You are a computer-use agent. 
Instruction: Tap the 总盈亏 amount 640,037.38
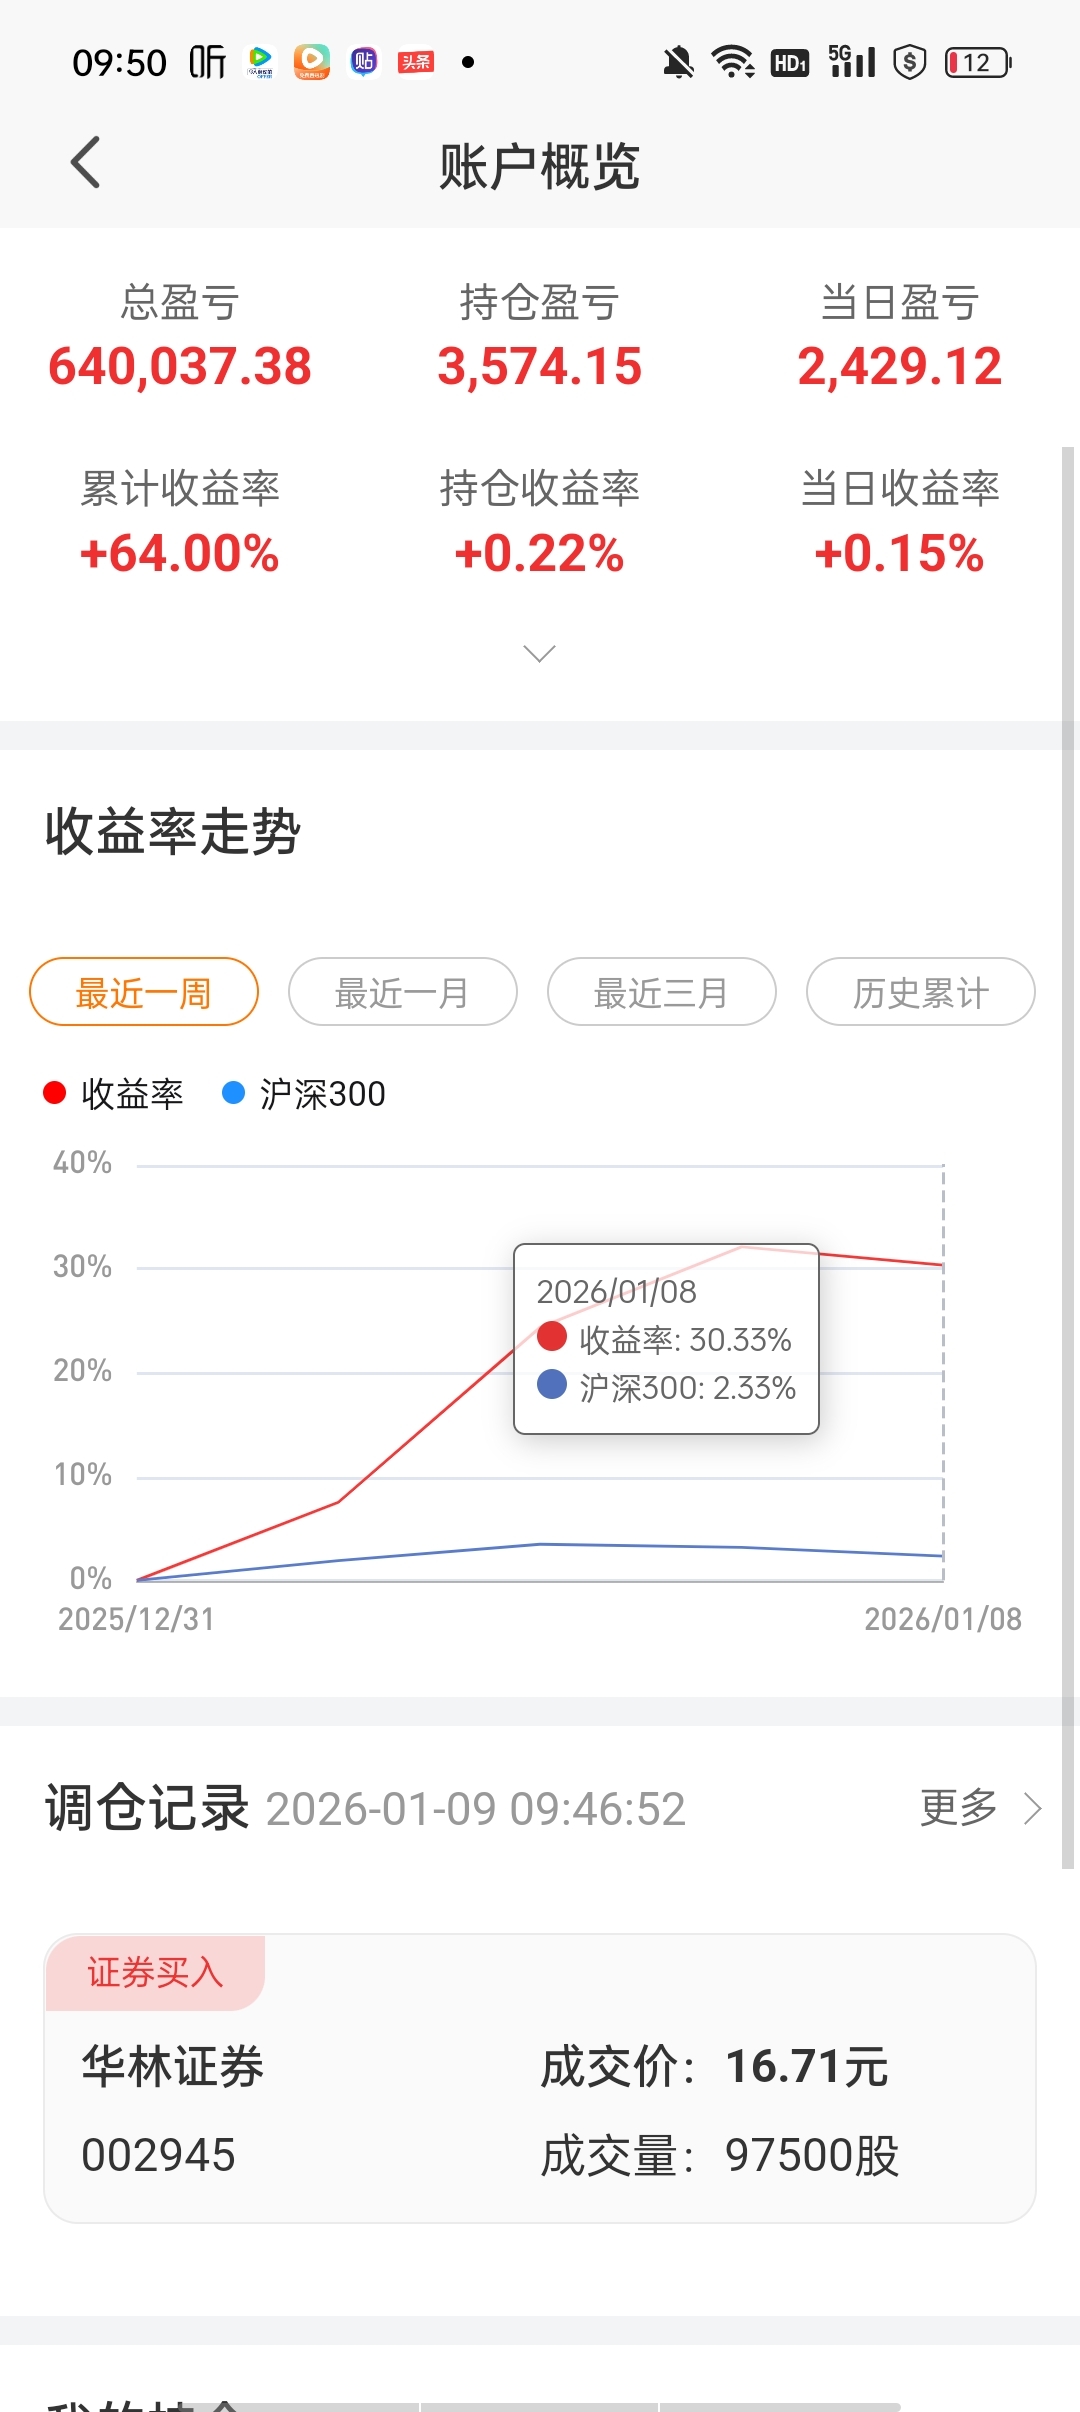[x=180, y=366]
